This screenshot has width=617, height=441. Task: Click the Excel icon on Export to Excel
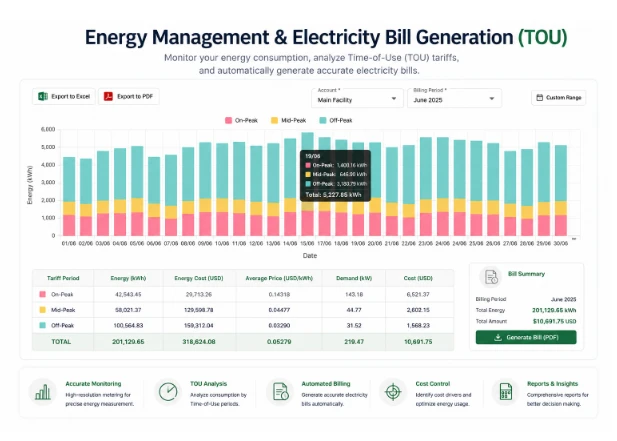tap(43, 96)
